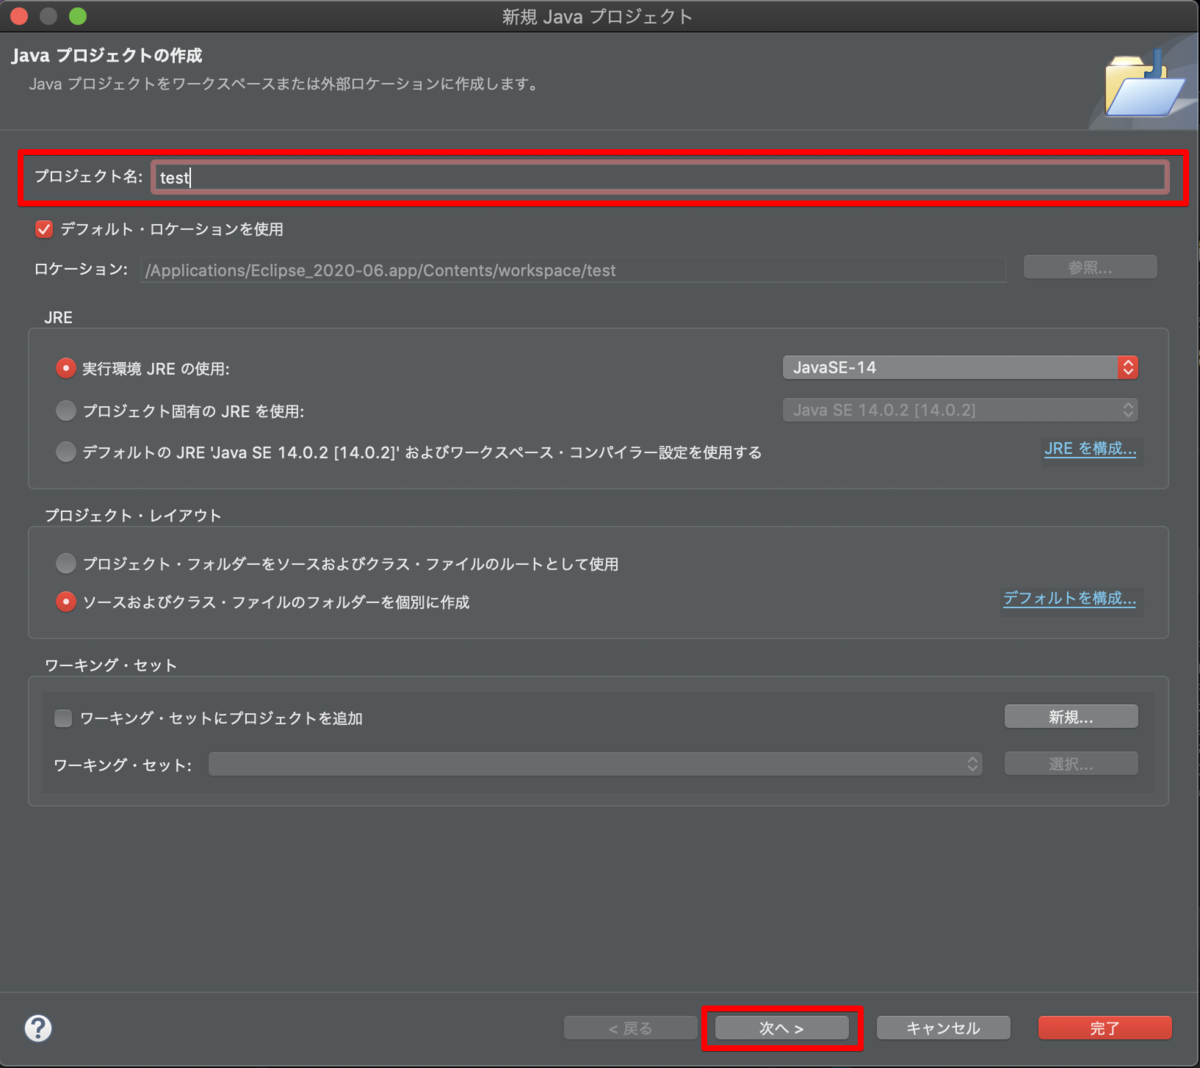Image resolution: width=1200 pixels, height=1068 pixels.
Task: Click into the プロジェクト名 text field
Action: tap(660, 177)
